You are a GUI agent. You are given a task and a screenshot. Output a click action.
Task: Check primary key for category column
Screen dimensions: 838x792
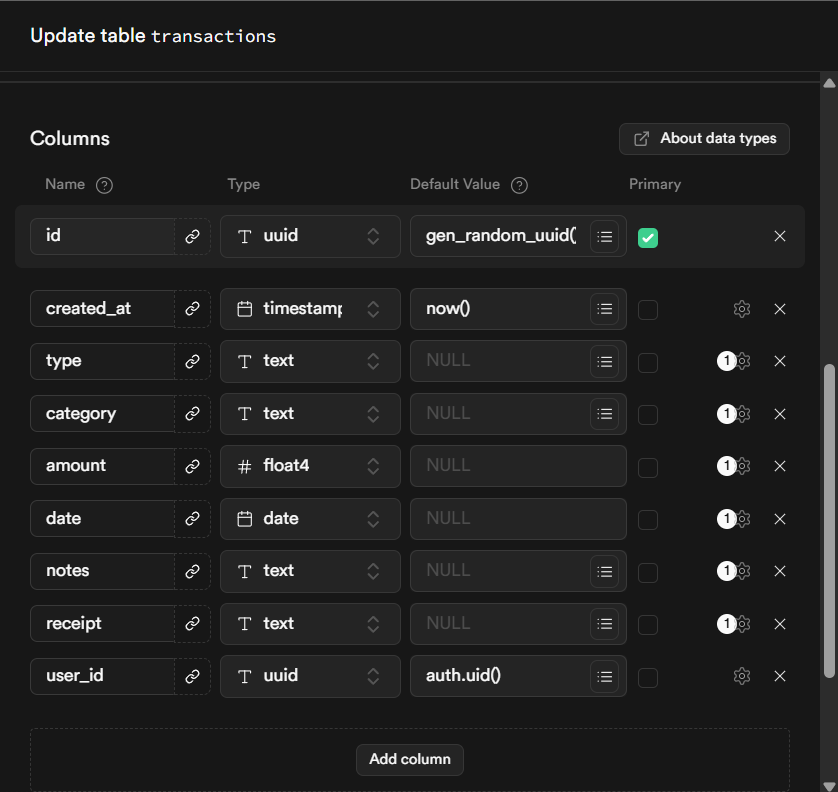tap(648, 415)
